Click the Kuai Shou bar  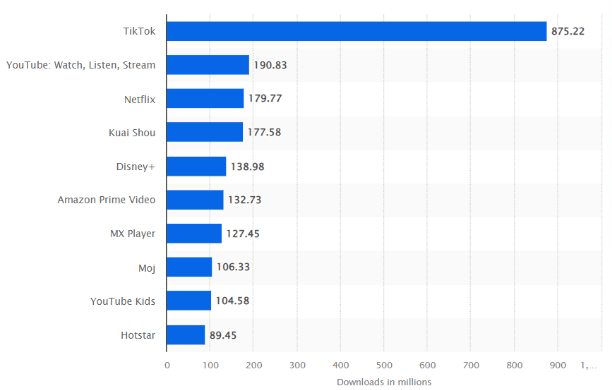[x=205, y=132]
